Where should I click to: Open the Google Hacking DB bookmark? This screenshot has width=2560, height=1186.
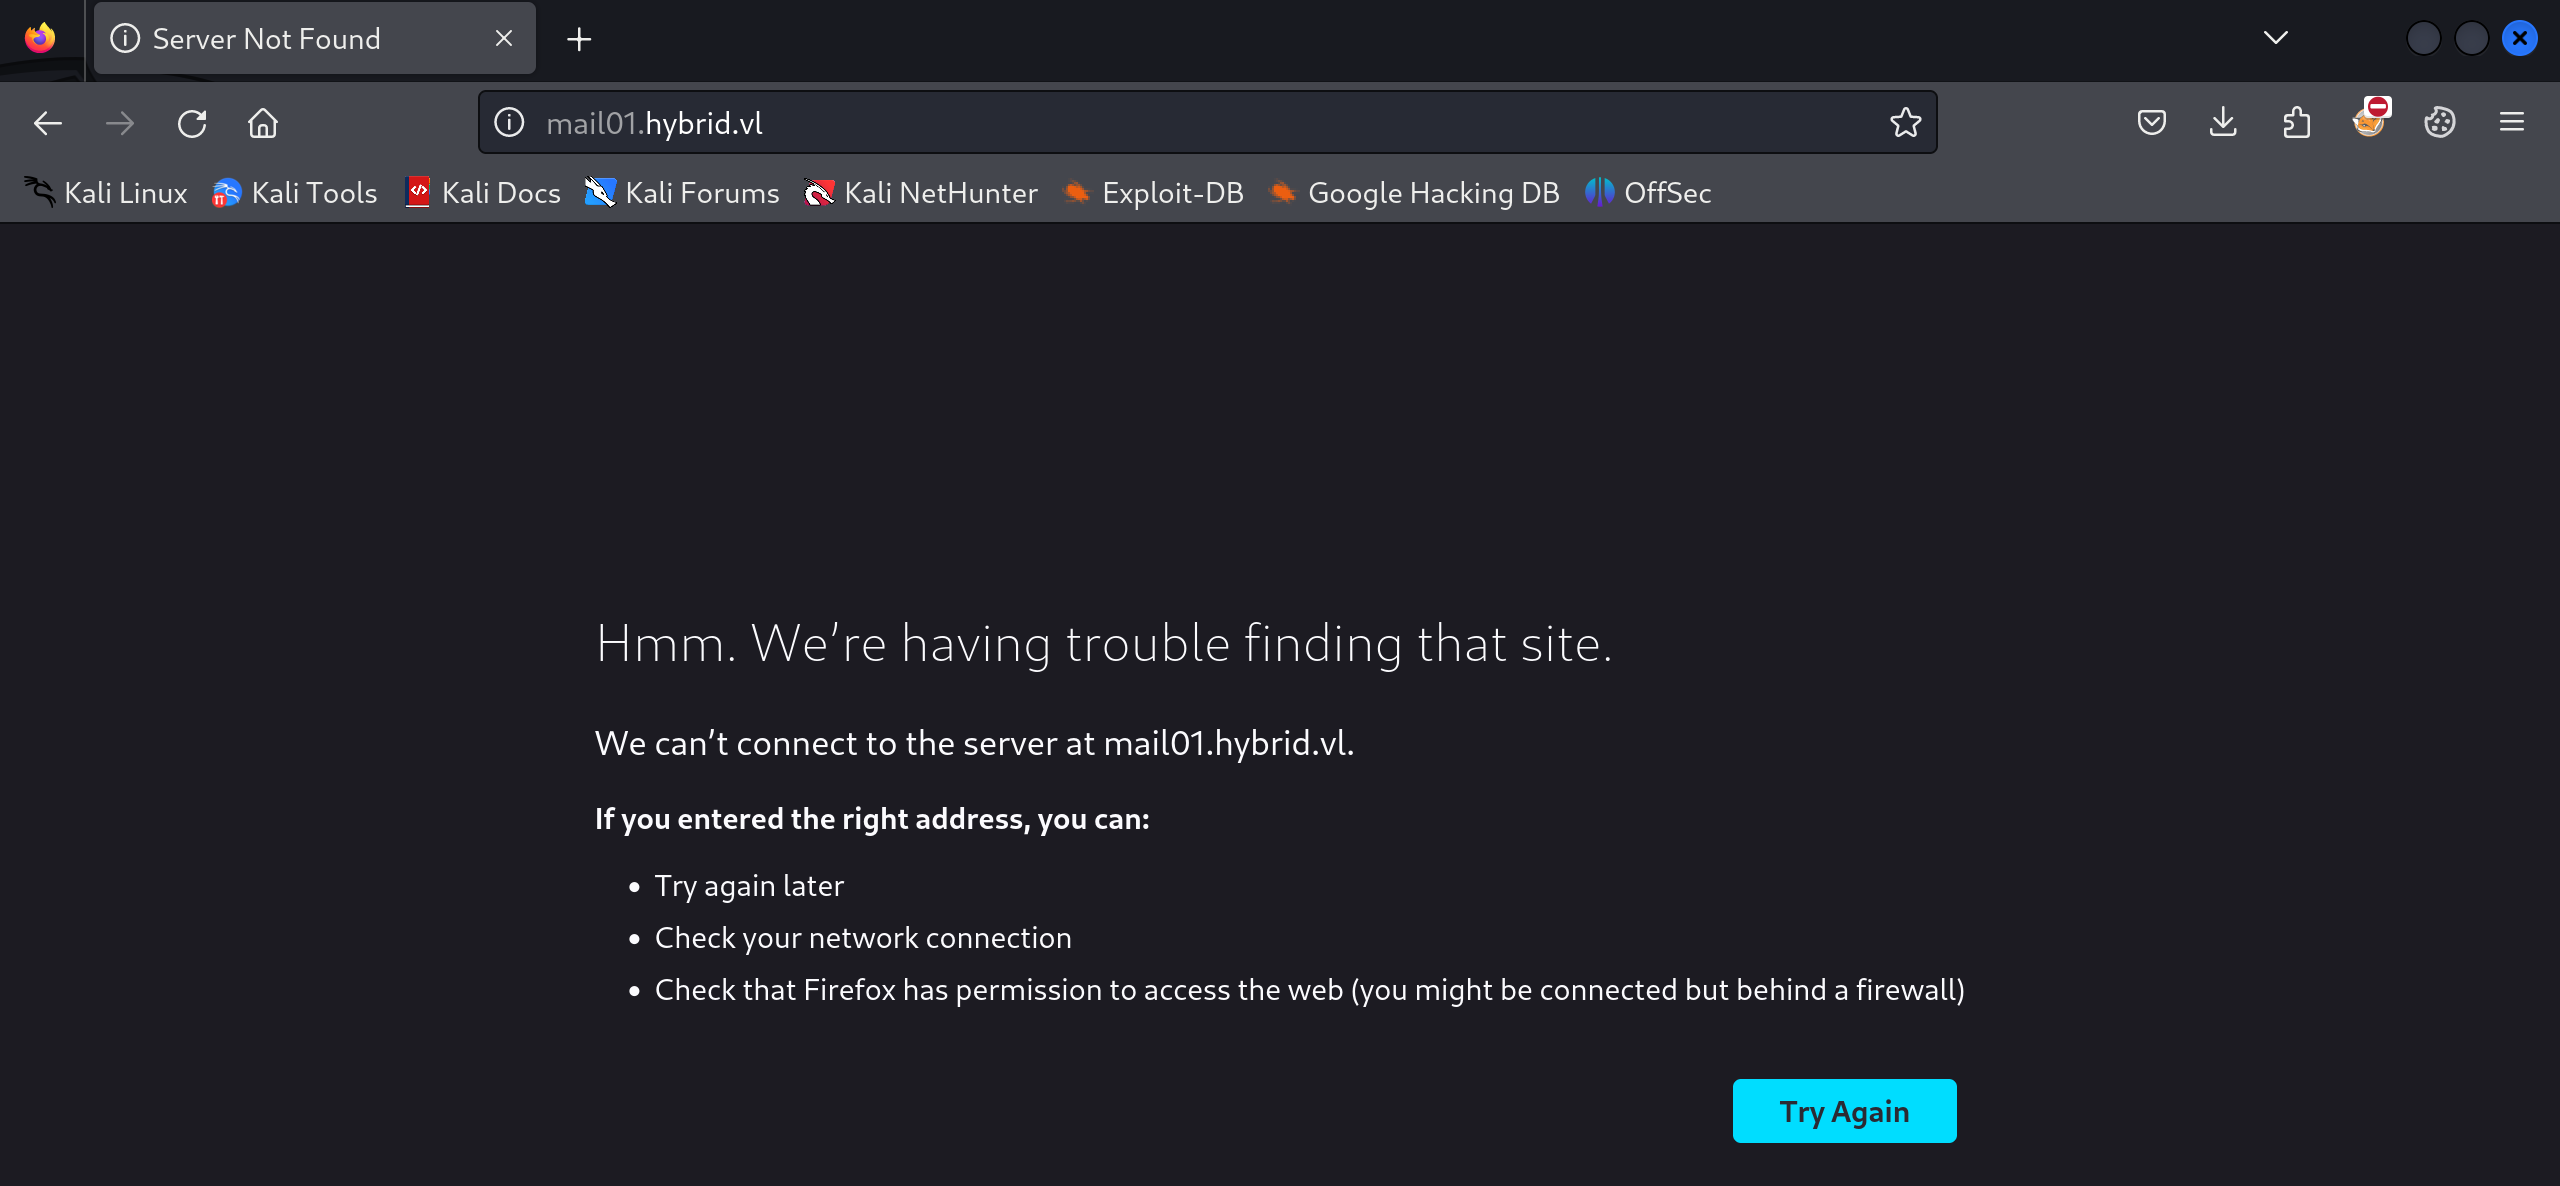tap(1414, 193)
